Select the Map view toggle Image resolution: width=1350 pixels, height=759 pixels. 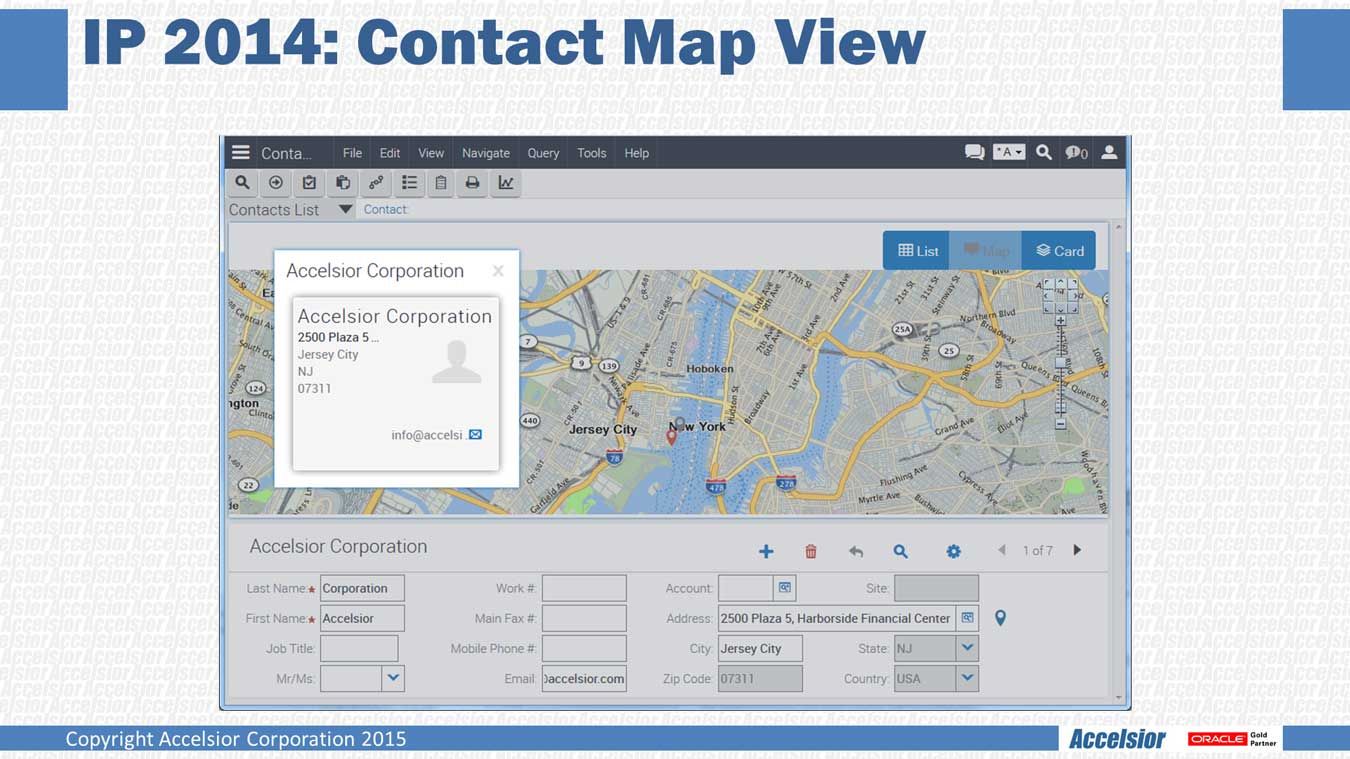tap(986, 251)
